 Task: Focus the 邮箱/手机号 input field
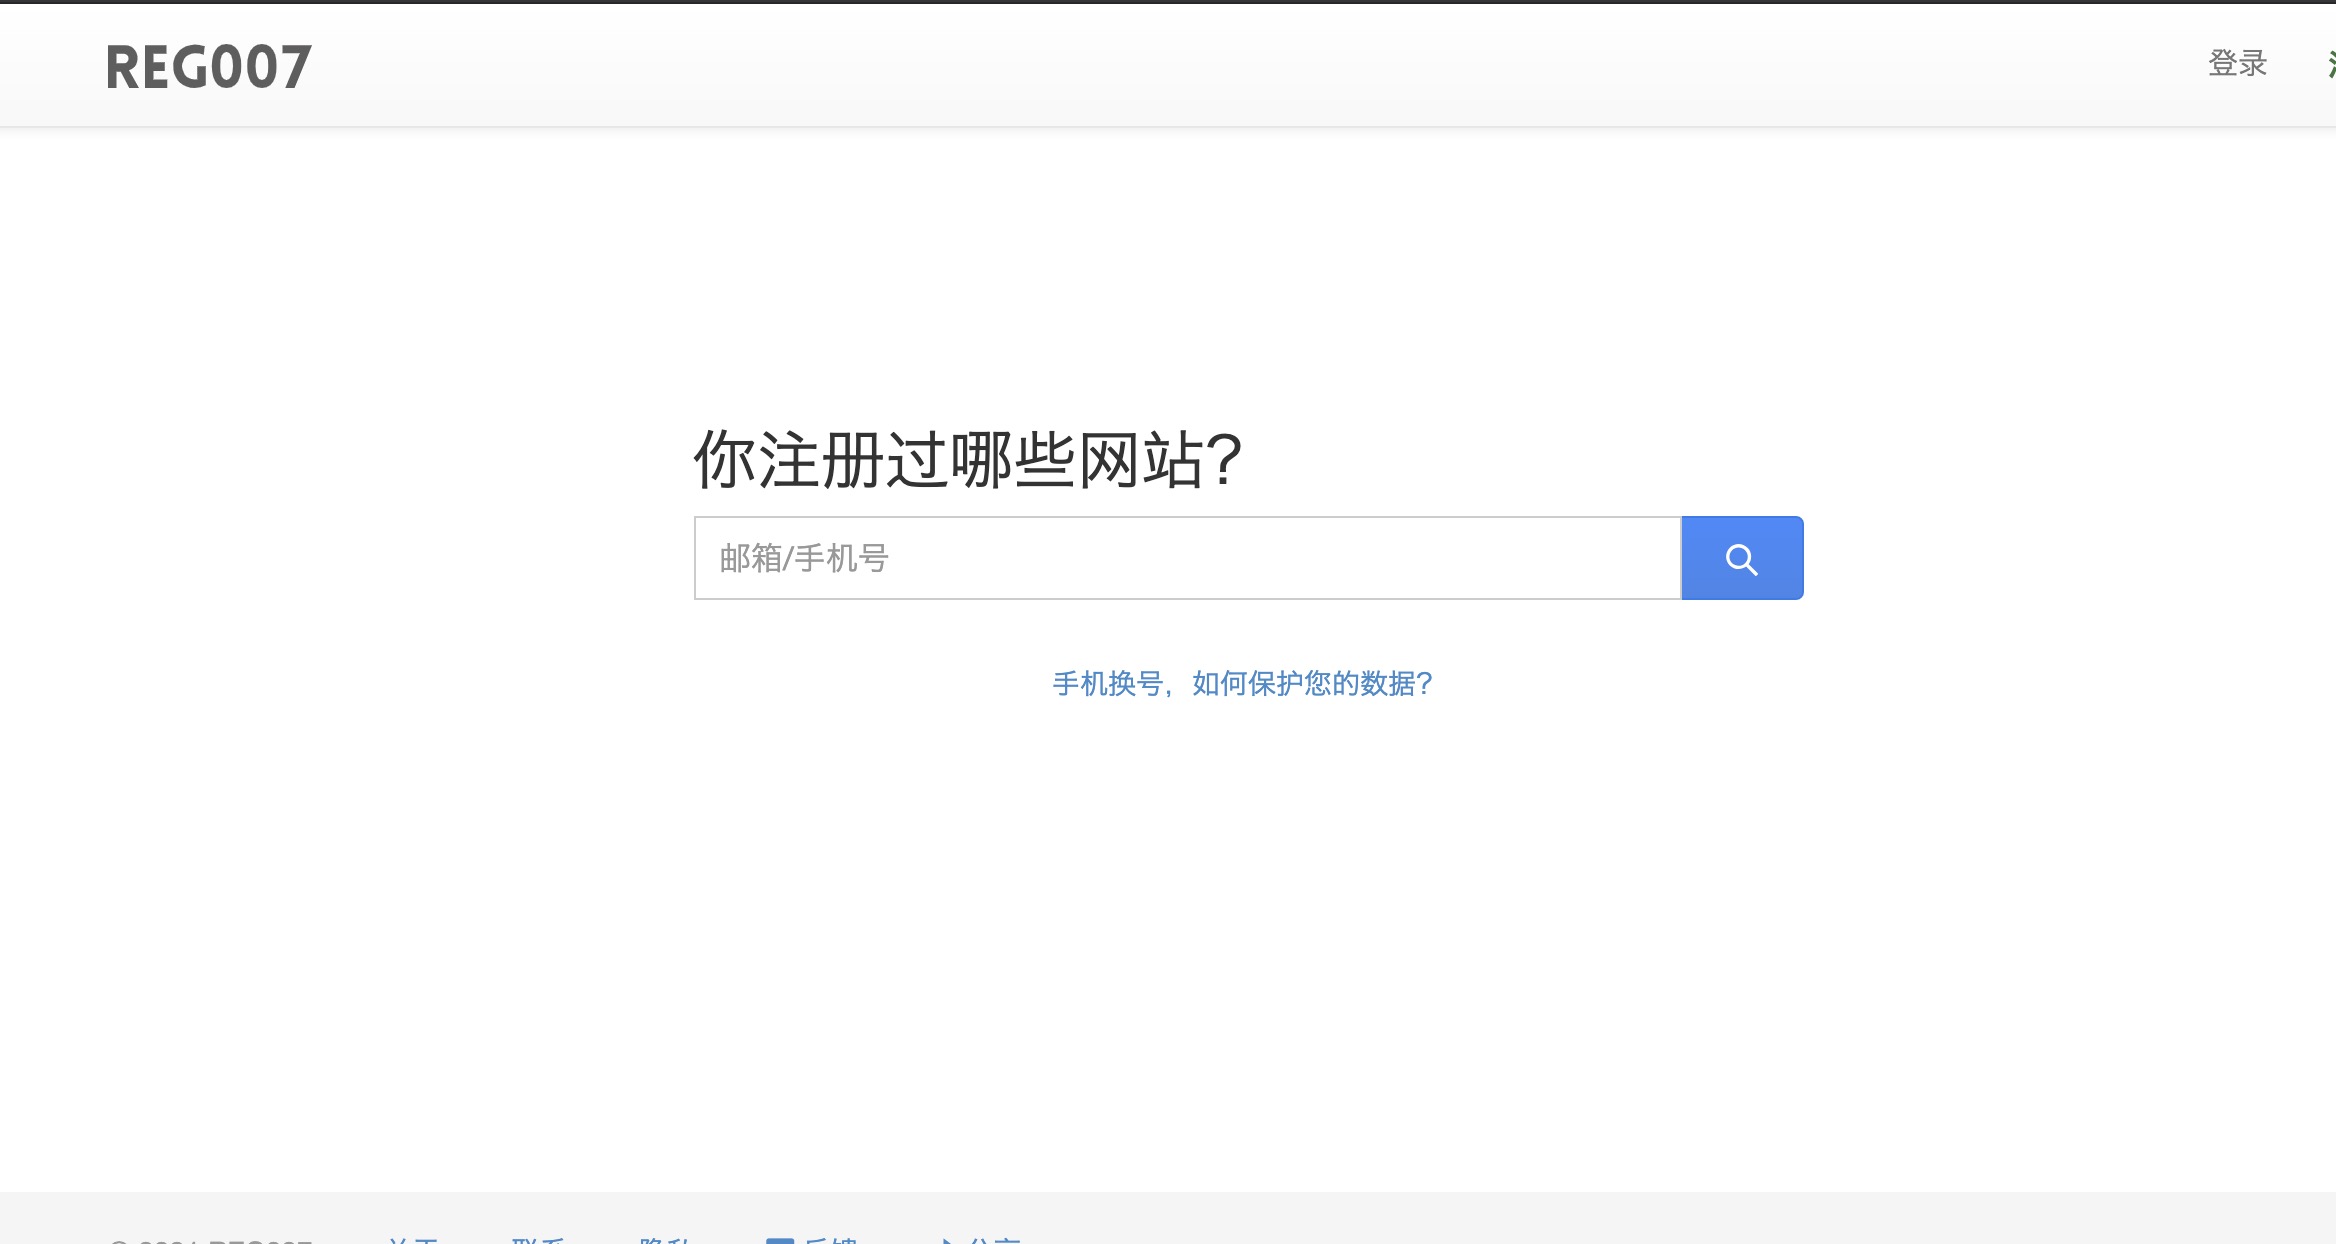1188,558
